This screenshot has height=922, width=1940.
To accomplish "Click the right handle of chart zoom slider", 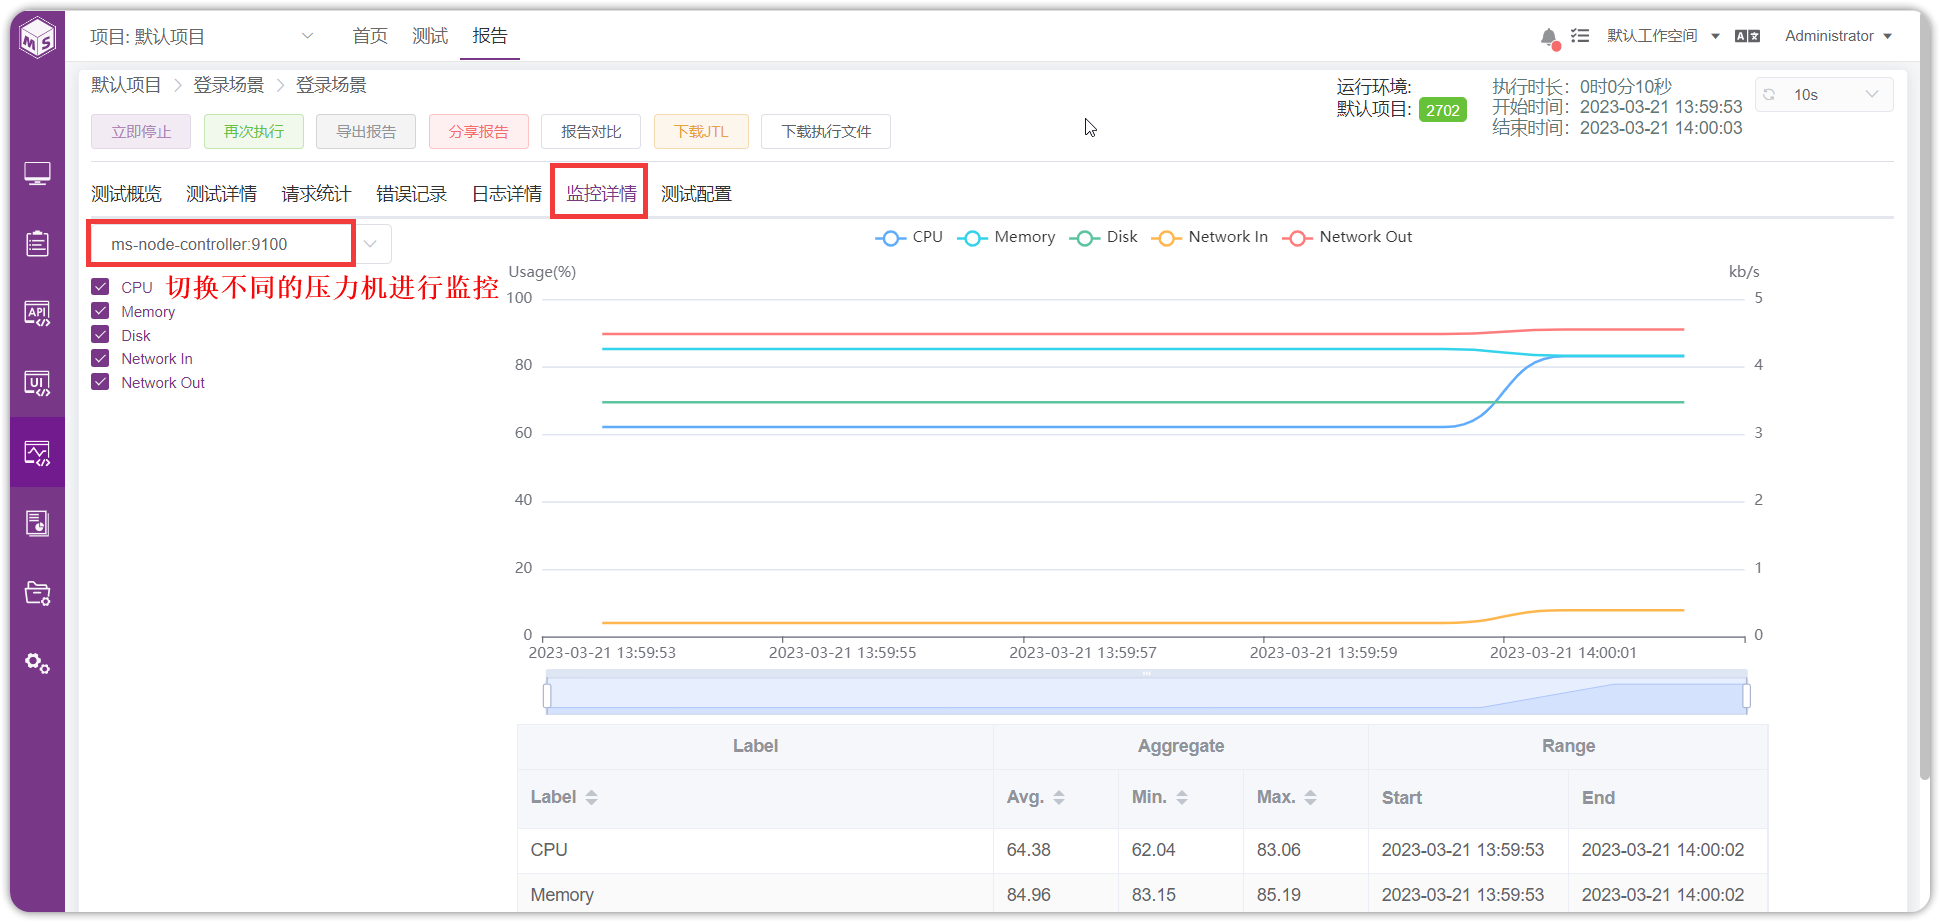I will (1747, 696).
